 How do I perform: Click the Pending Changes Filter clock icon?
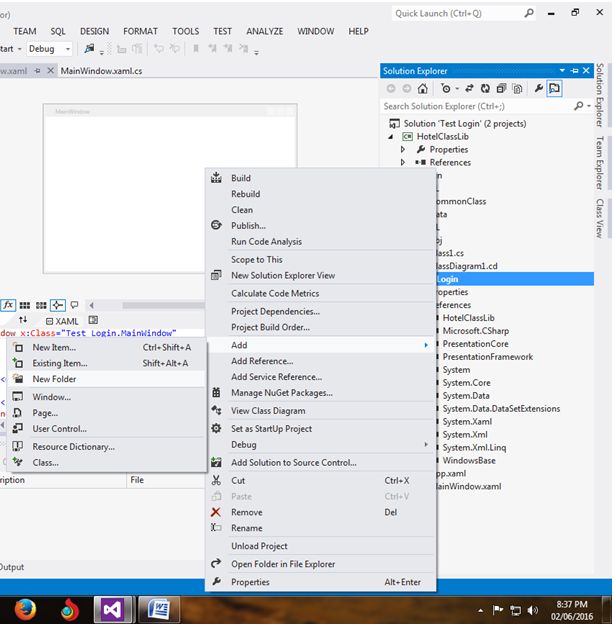tap(446, 88)
